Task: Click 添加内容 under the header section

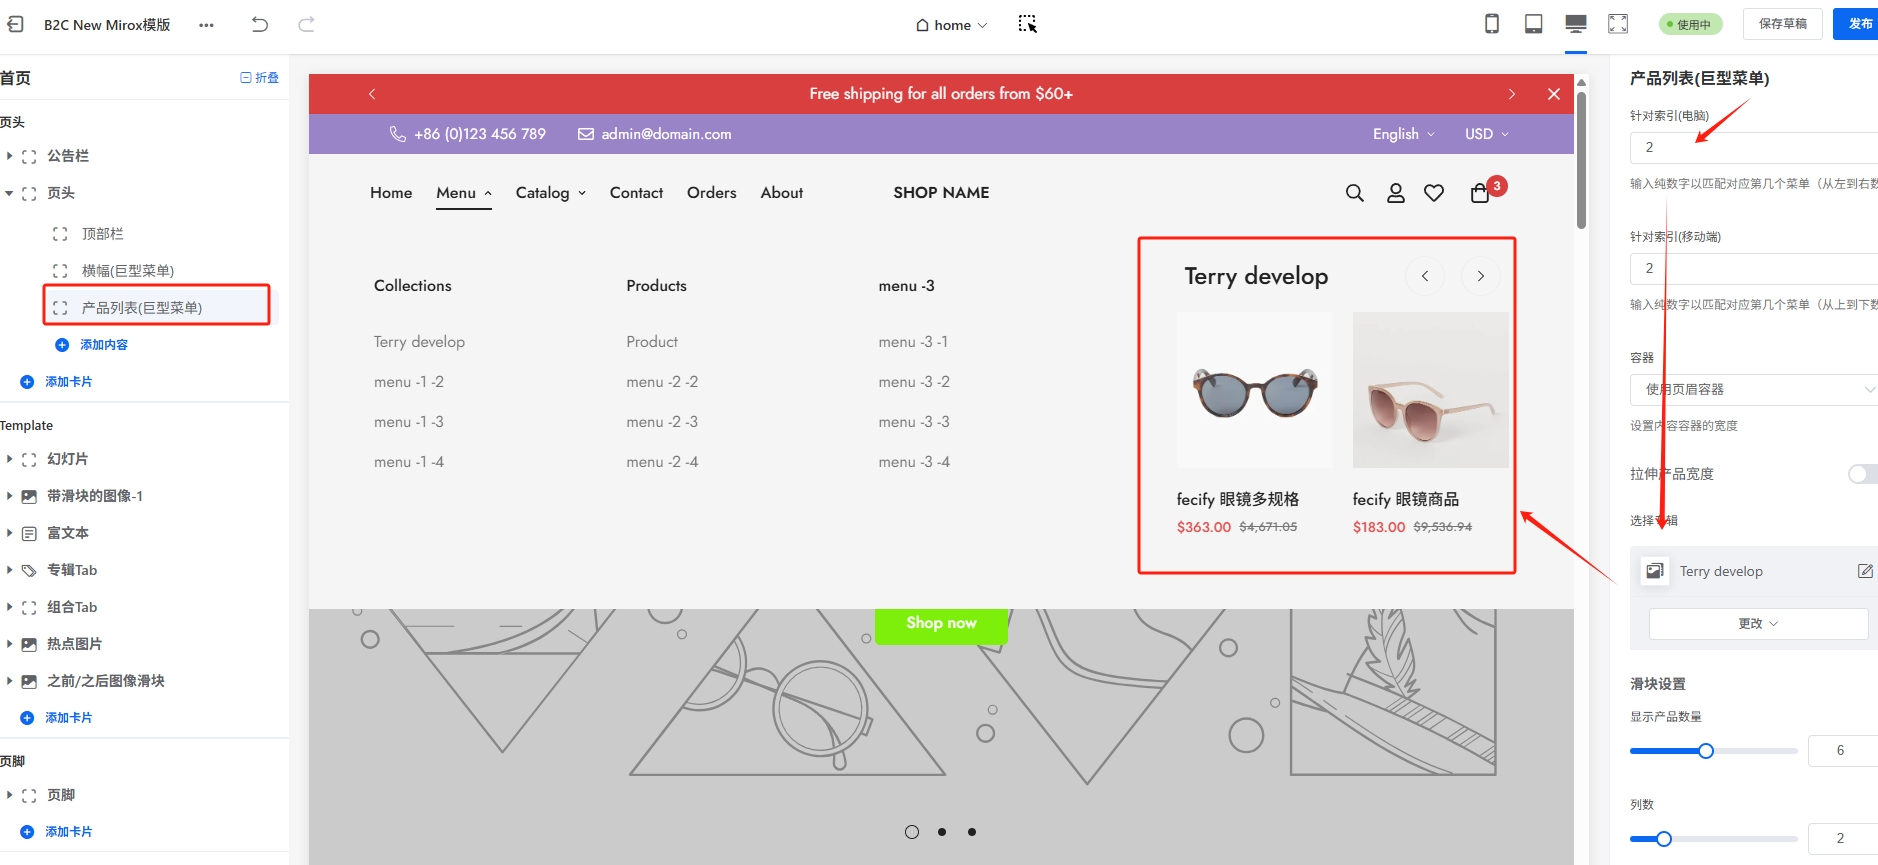Action: point(103,345)
